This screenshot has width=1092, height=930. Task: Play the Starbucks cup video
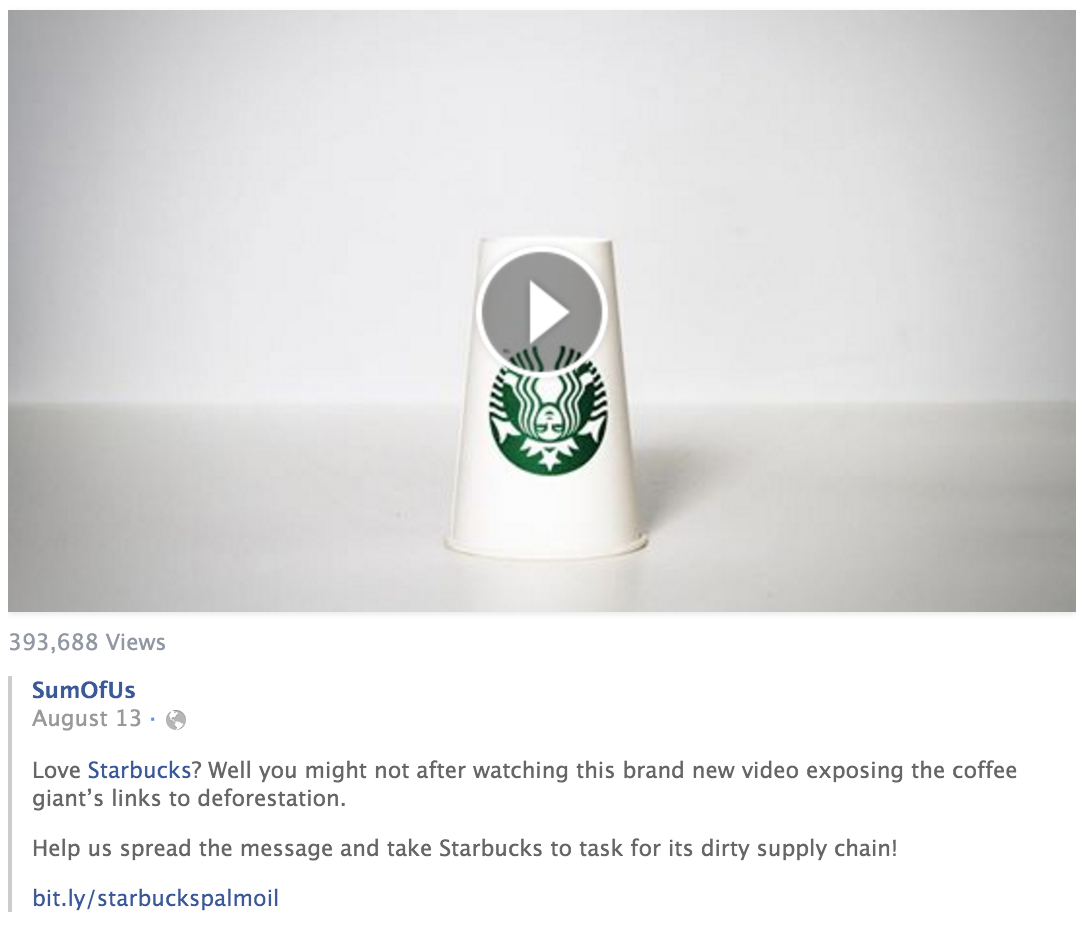point(542,311)
